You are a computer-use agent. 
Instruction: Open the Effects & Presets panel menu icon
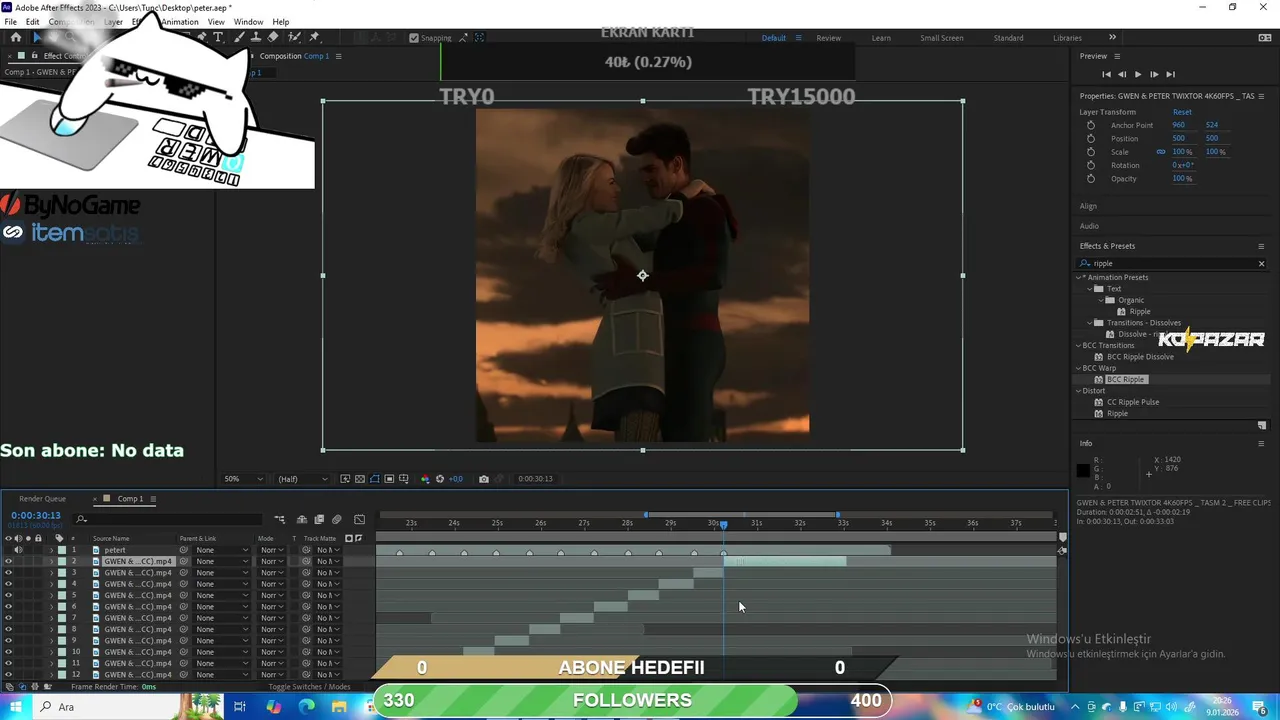click(1261, 246)
